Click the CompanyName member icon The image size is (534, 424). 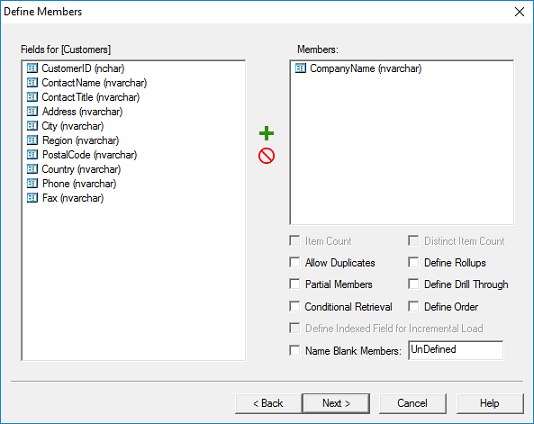pos(300,68)
